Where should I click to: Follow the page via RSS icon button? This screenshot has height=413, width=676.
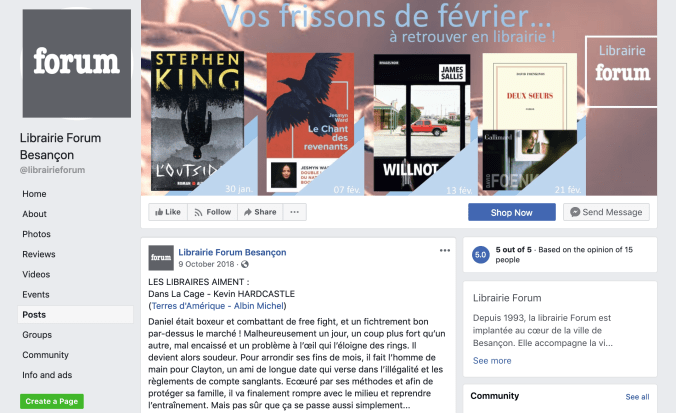(213, 212)
